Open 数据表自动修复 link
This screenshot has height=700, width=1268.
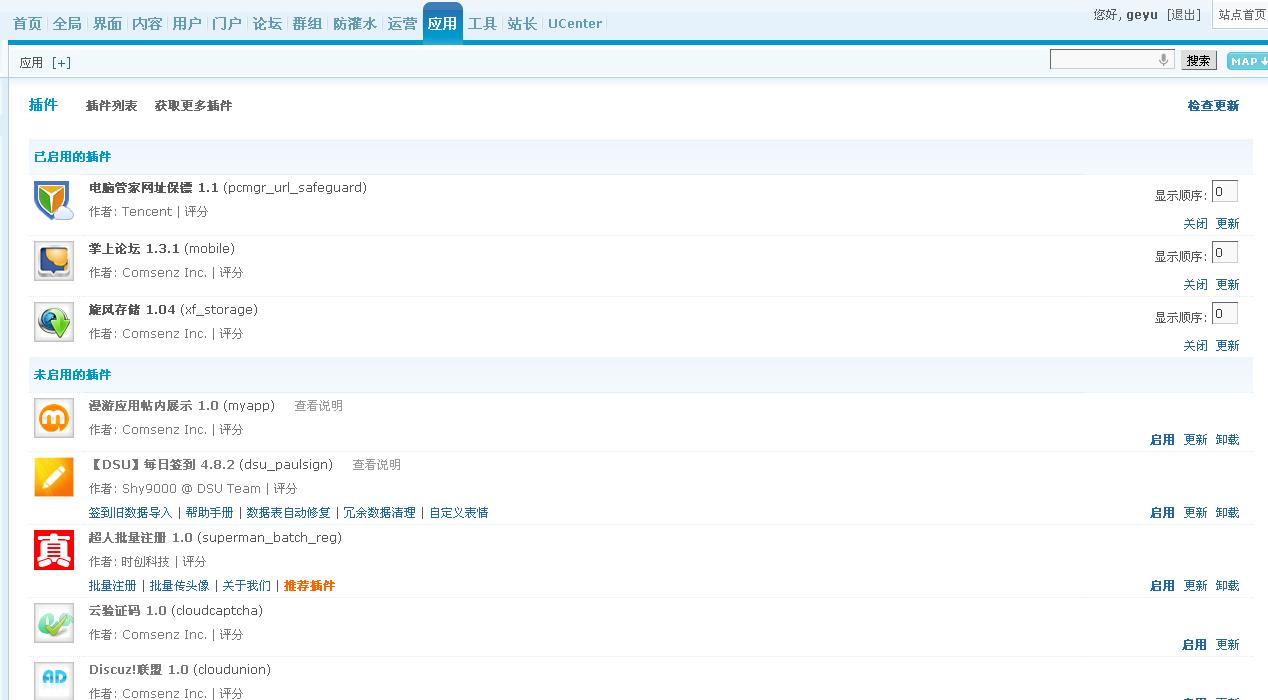(x=288, y=513)
